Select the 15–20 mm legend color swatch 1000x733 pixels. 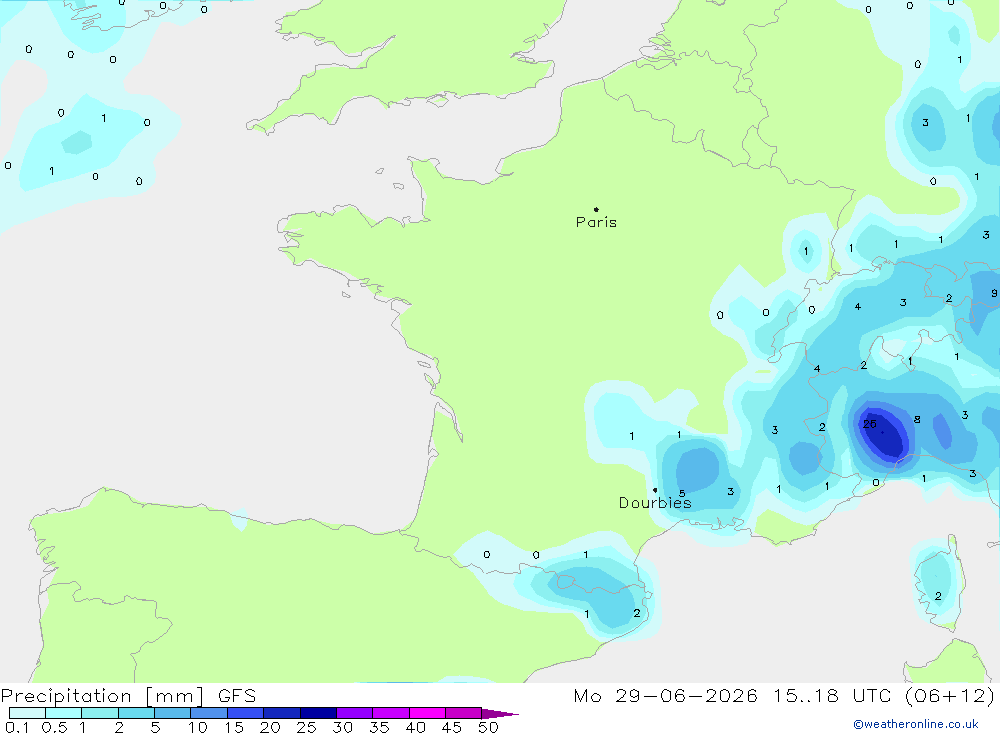246,713
